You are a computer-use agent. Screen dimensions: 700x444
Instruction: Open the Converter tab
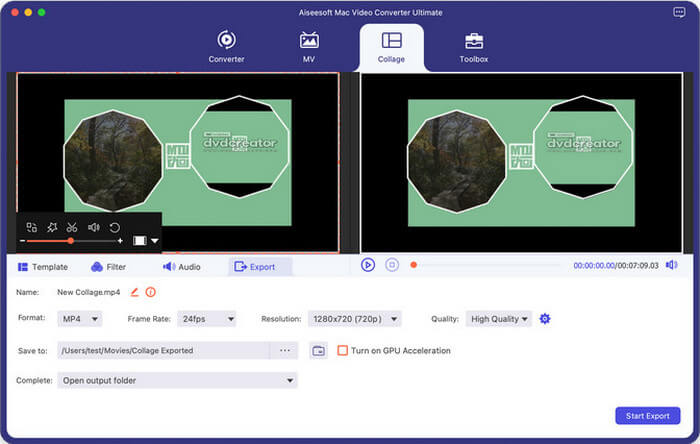(226, 47)
